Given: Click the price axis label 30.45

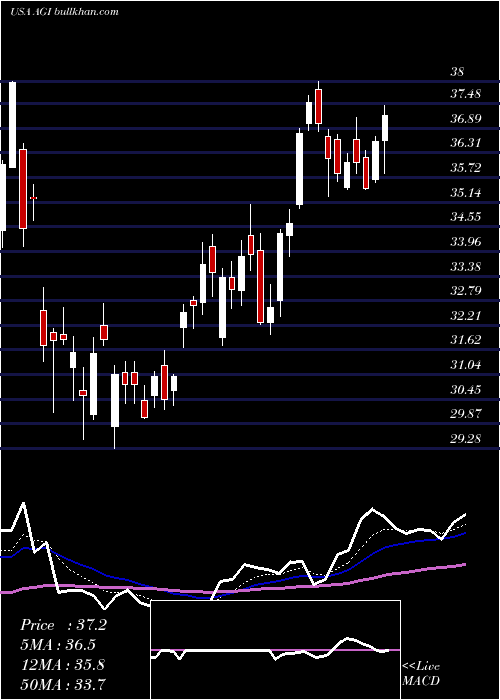Looking at the screenshot, I should 466,390.
